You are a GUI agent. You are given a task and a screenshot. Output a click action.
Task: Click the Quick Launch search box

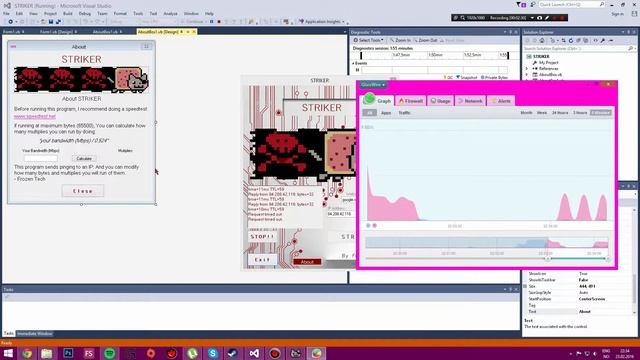pyautogui.click(x=571, y=4)
